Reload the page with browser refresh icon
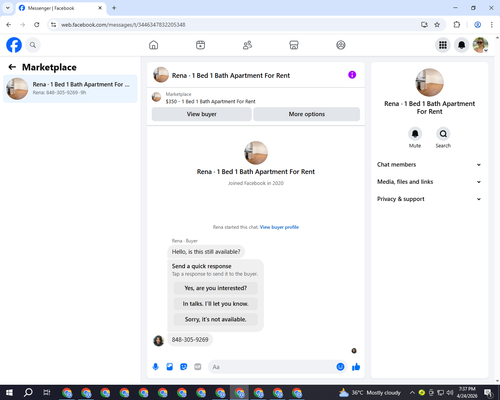 tap(37, 25)
